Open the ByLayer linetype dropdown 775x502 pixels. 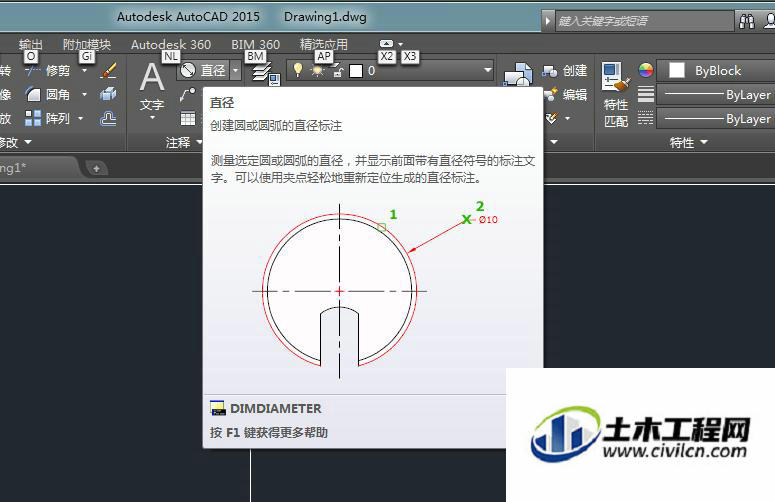pos(716,119)
